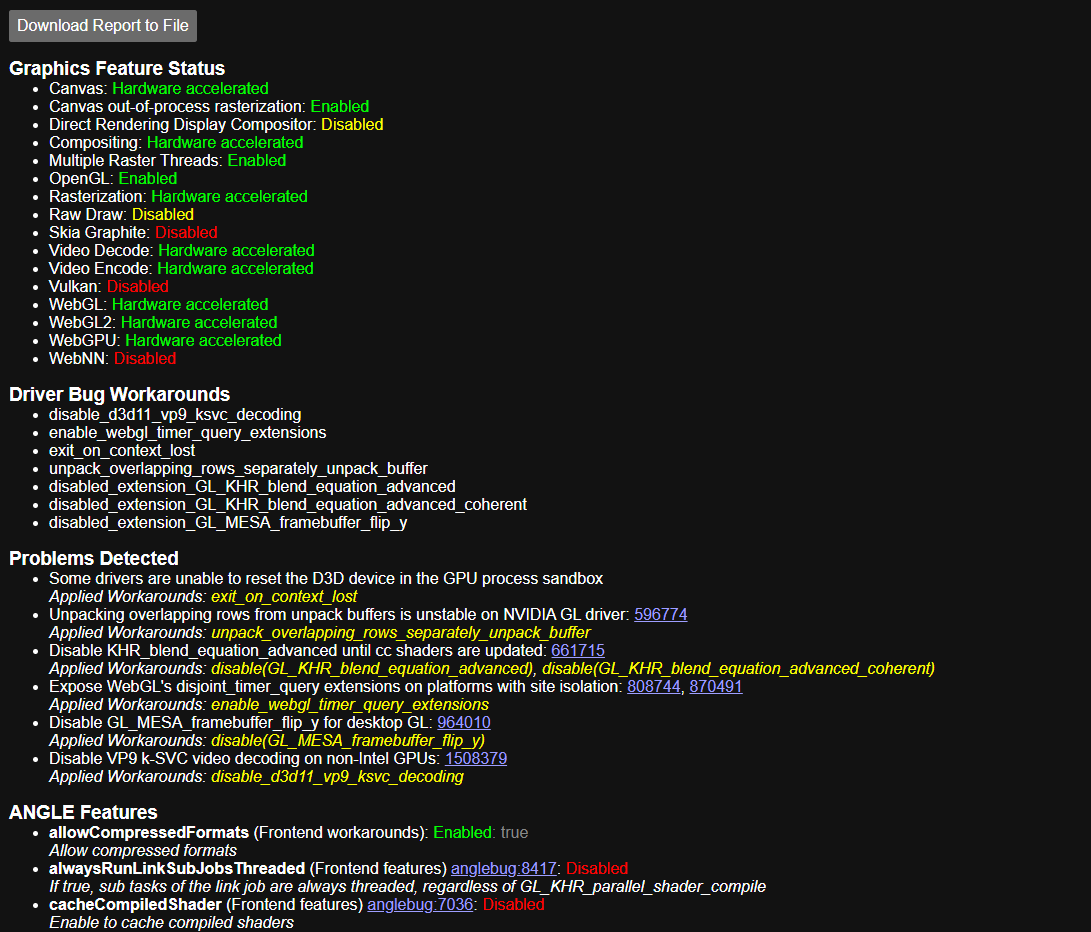Select the exit_on_context_lost workaround entry
1091x932 pixels.
tap(124, 450)
